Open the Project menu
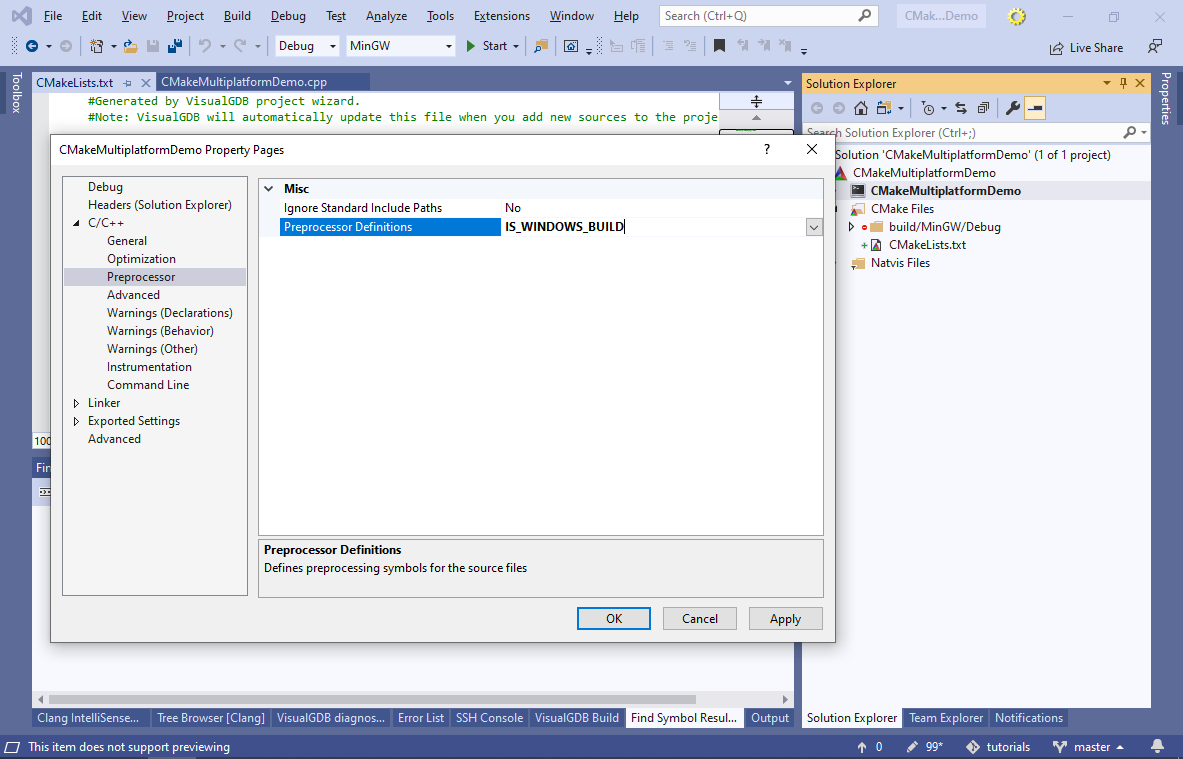 tap(185, 16)
